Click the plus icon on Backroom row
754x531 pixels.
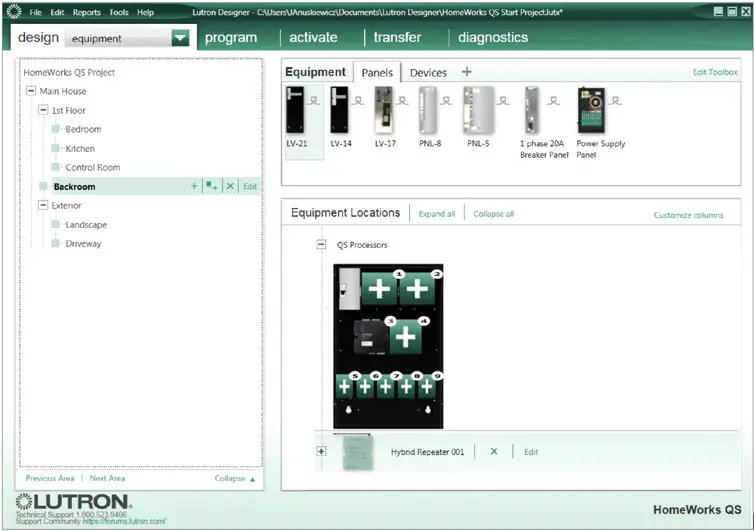[194, 186]
